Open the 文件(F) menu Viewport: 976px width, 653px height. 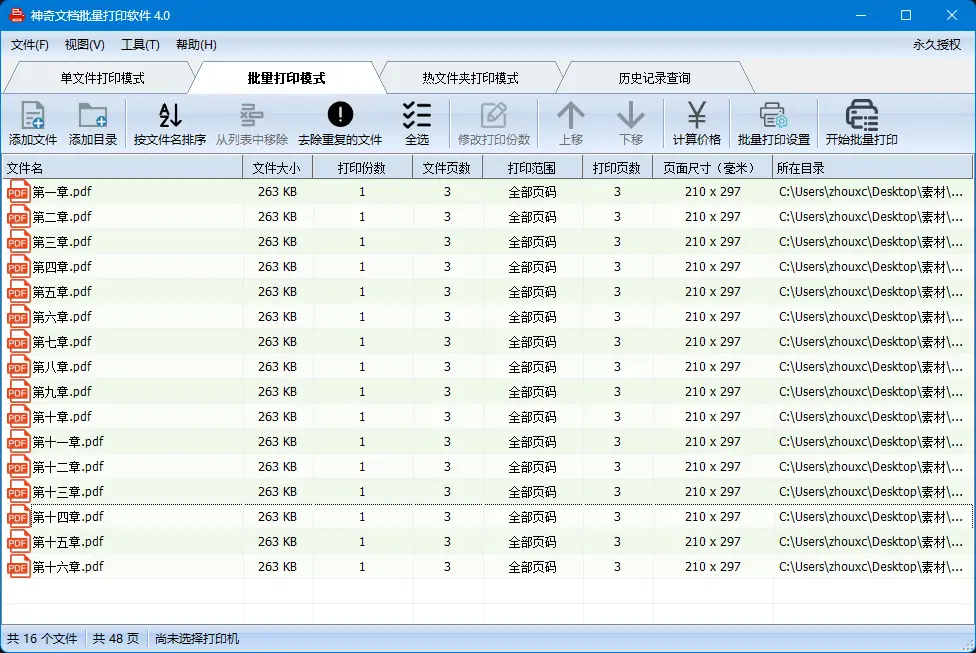[30, 45]
